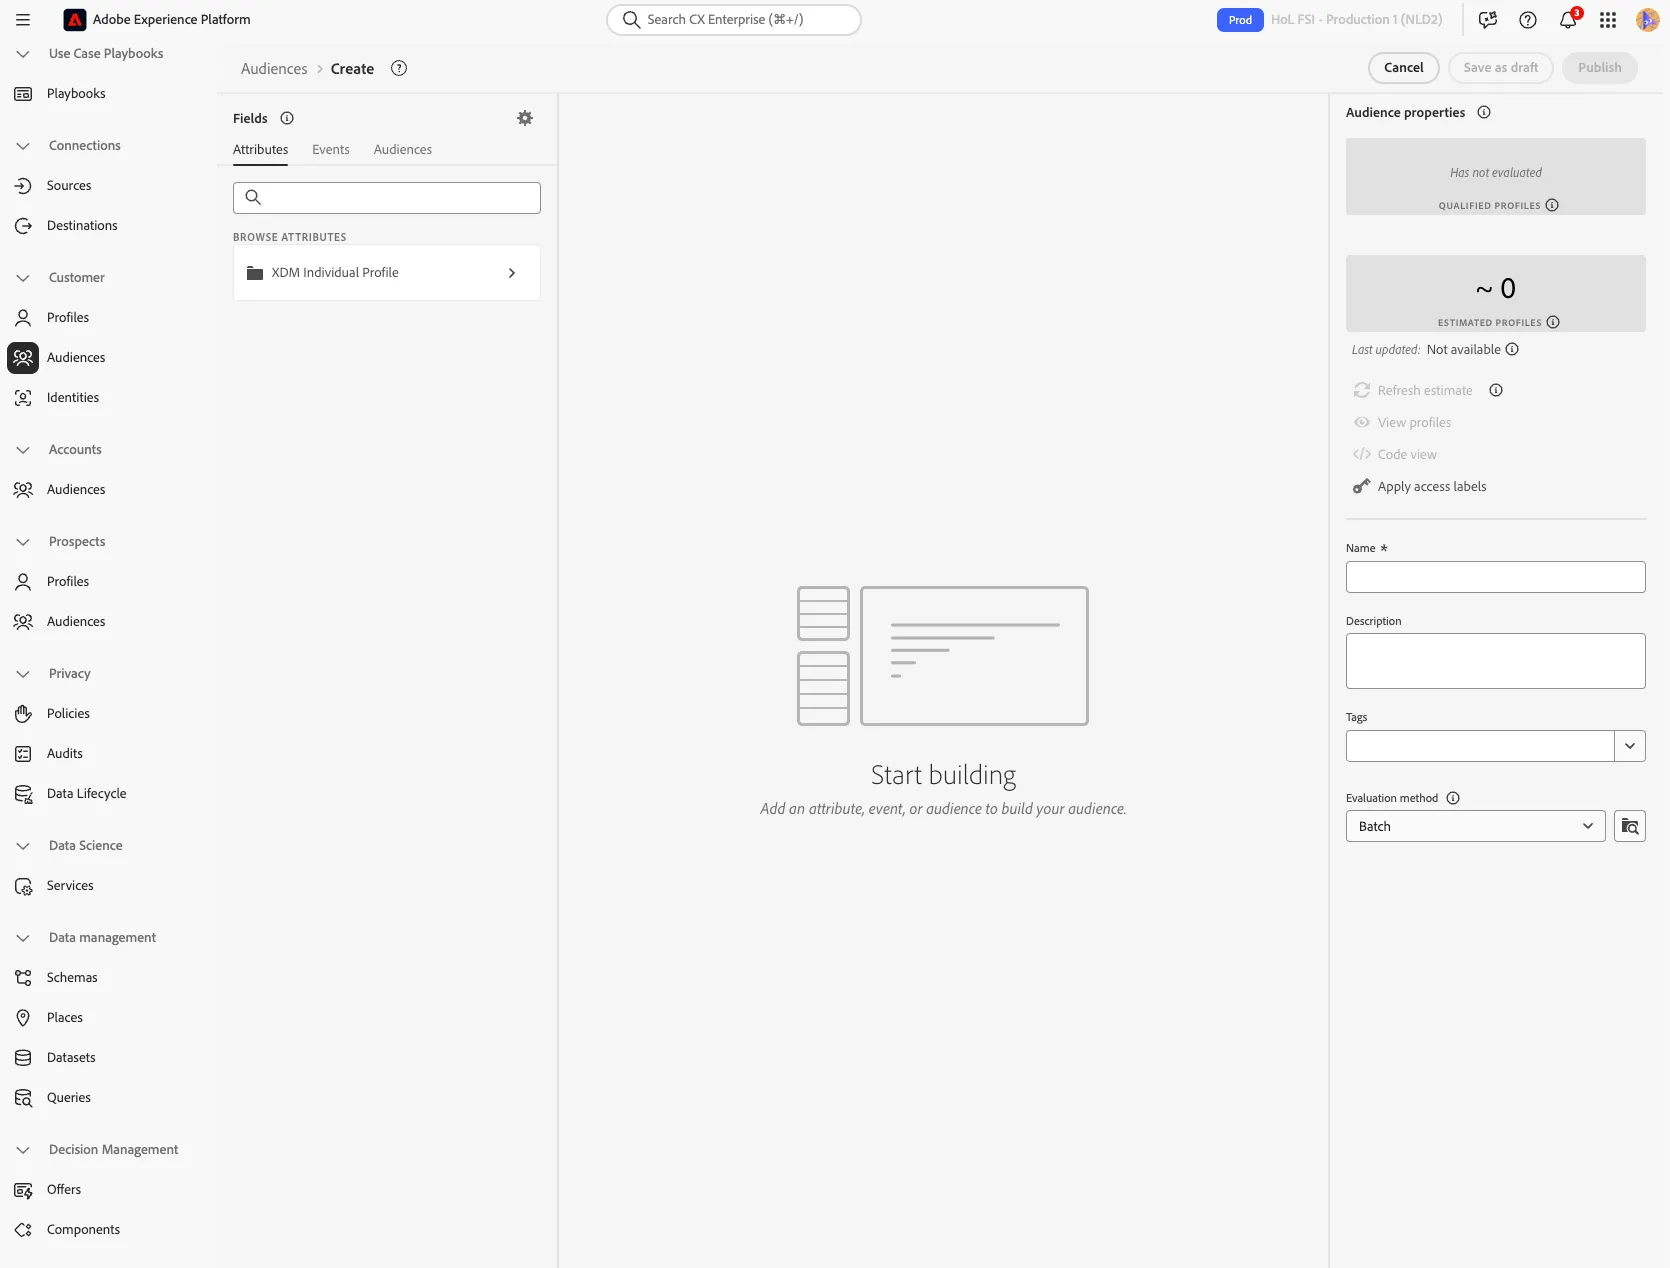Open the hamburger navigation menu

[23, 20]
